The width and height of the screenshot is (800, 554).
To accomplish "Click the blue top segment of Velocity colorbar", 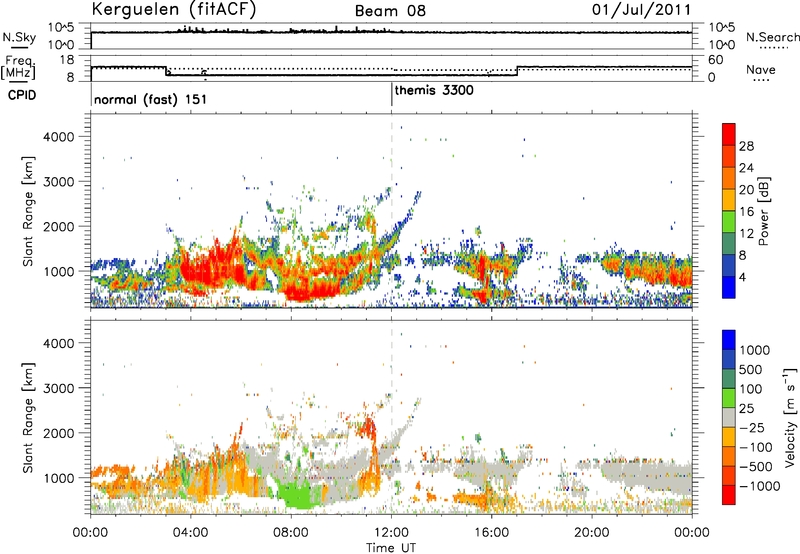I will point(729,340).
